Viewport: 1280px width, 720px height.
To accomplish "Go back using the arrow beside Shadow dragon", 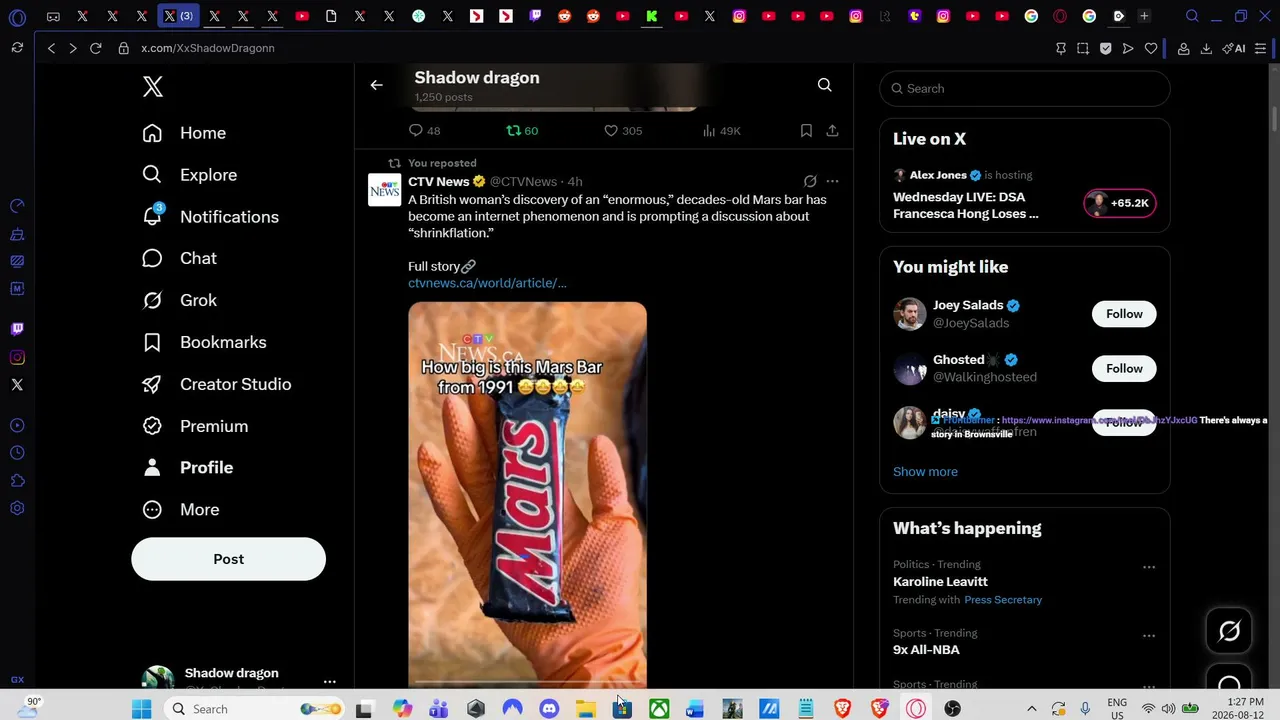I will point(376,85).
